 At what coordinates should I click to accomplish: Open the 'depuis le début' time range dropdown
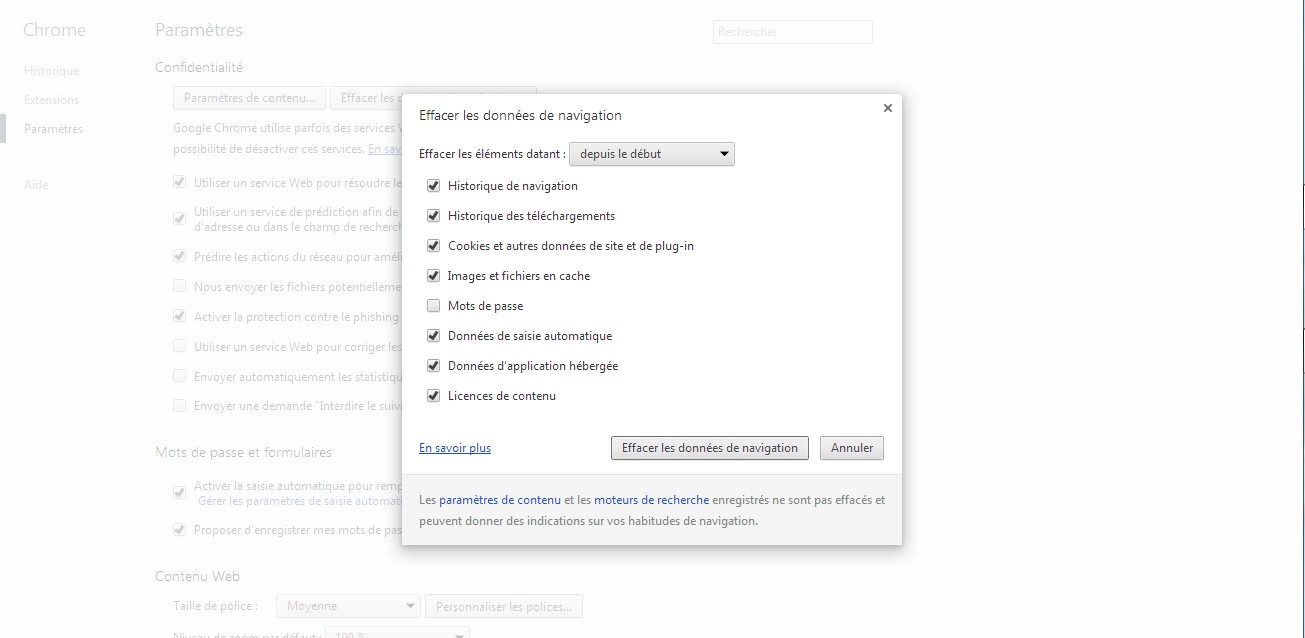click(x=651, y=154)
